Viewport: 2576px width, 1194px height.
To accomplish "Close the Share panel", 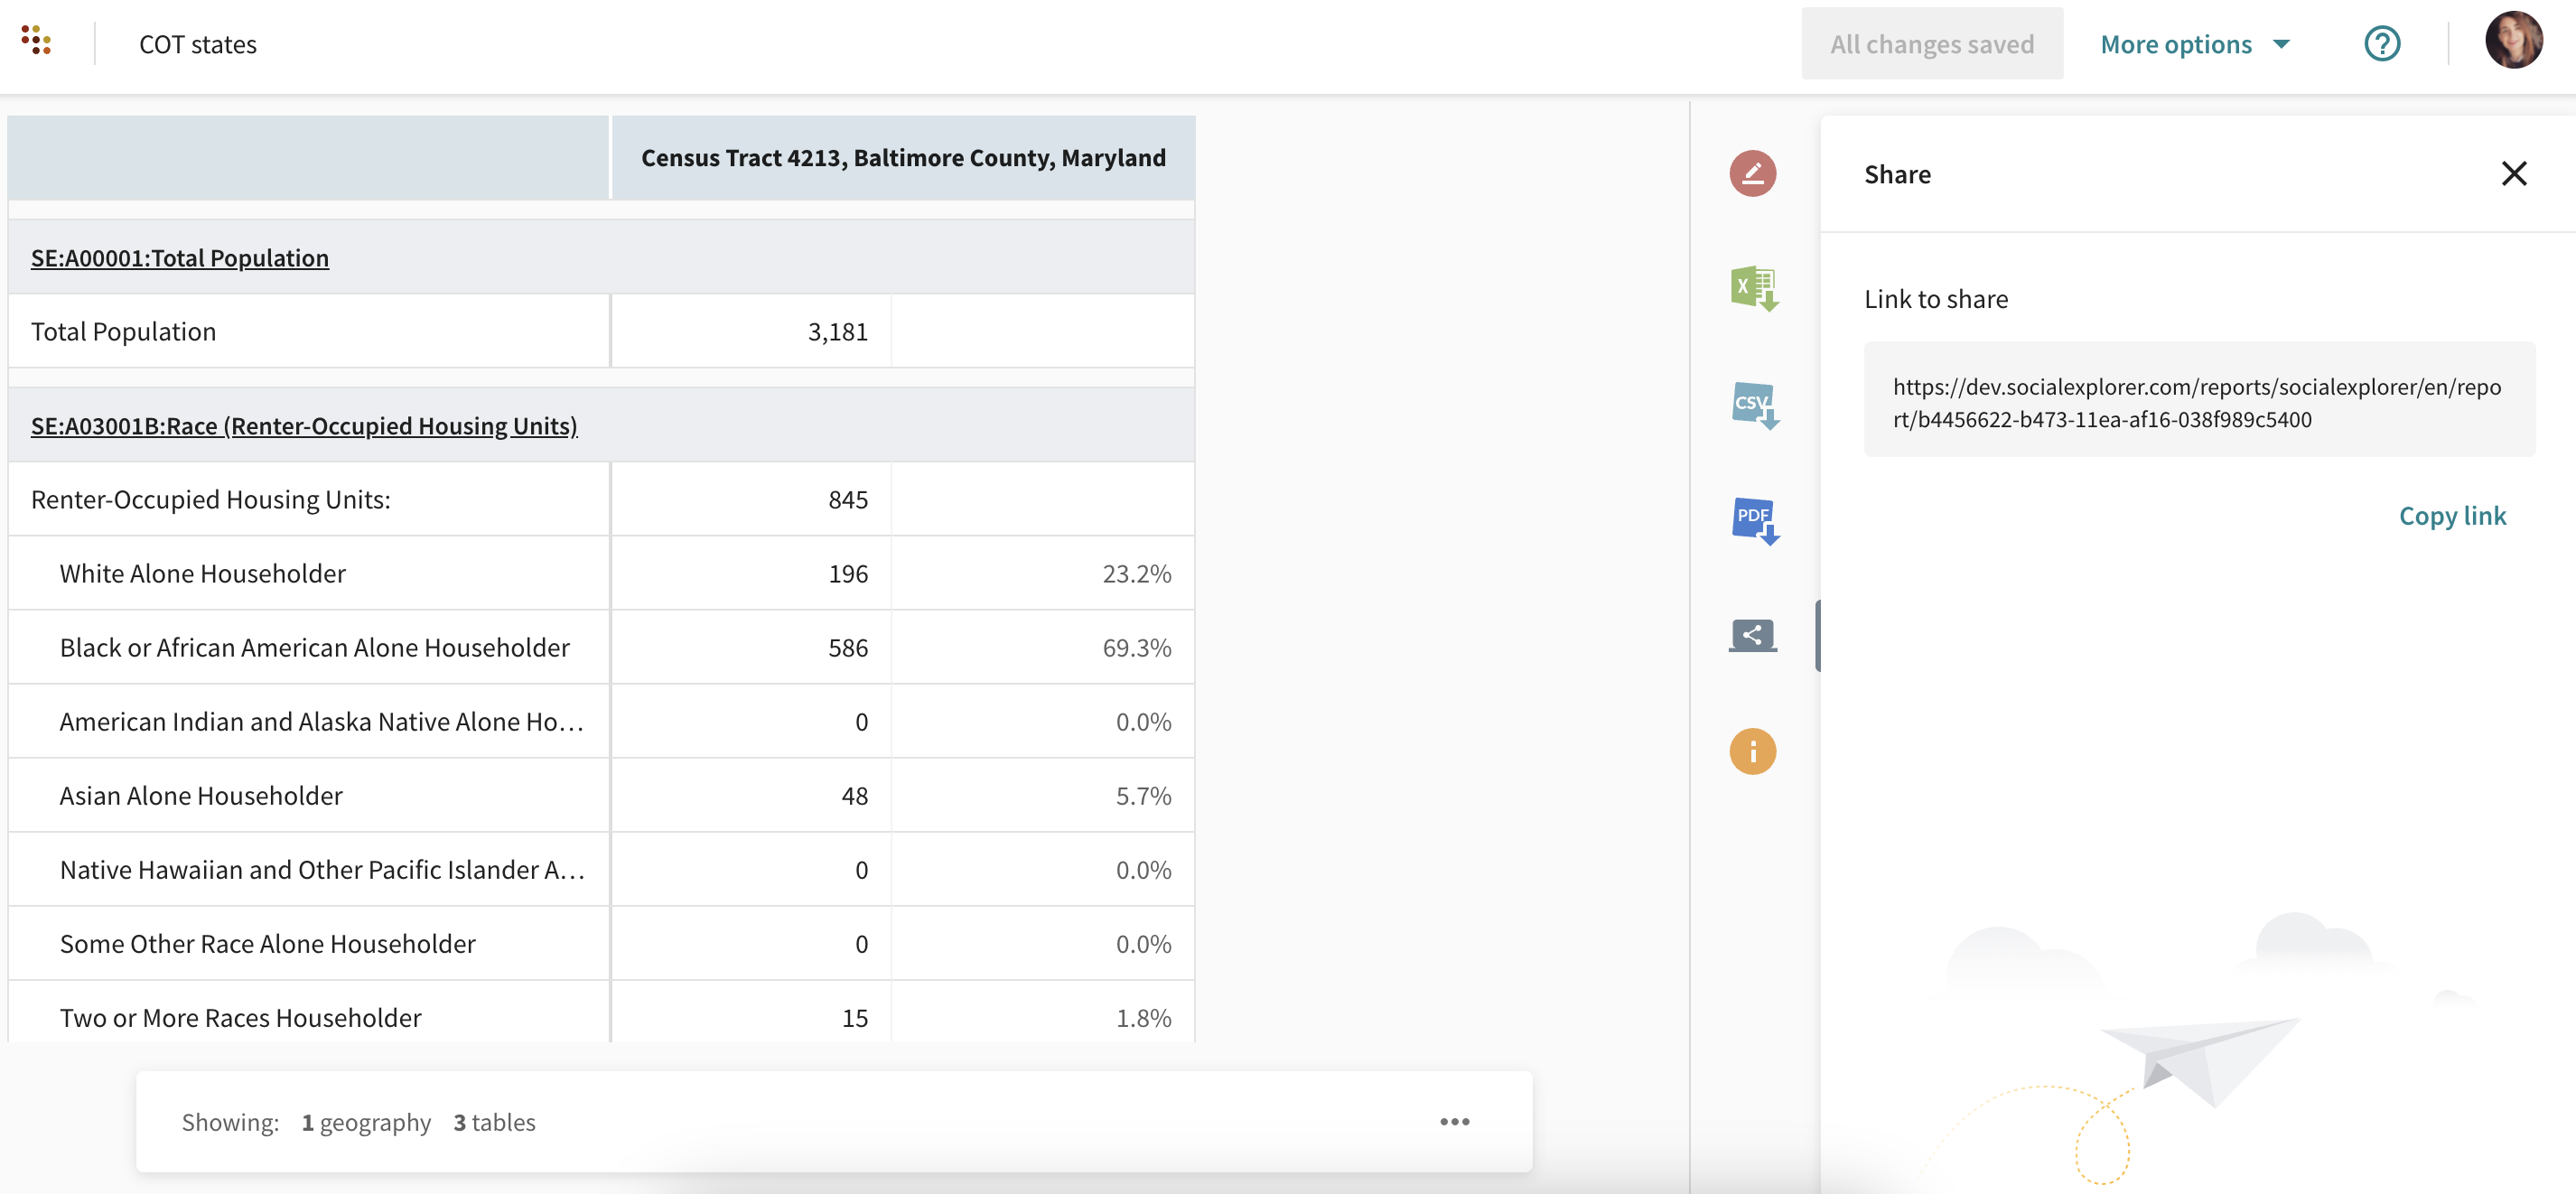I will pos(2513,174).
